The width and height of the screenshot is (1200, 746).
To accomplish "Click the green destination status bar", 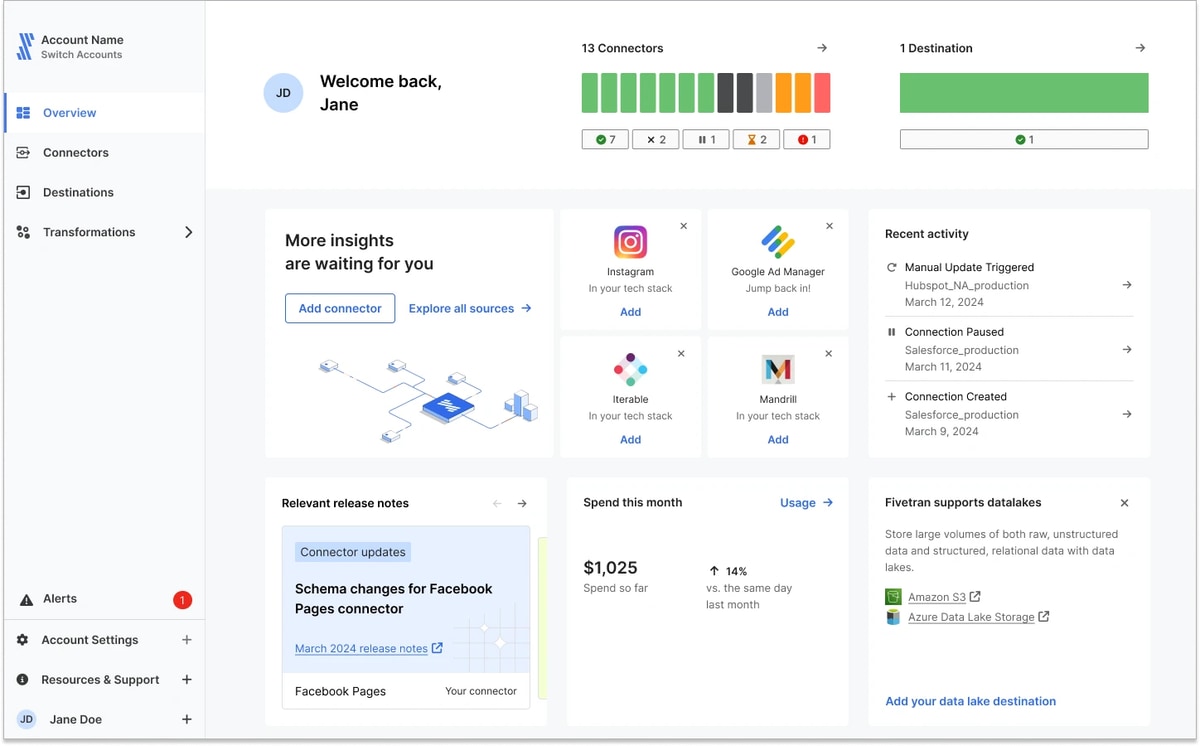I will point(1024,93).
